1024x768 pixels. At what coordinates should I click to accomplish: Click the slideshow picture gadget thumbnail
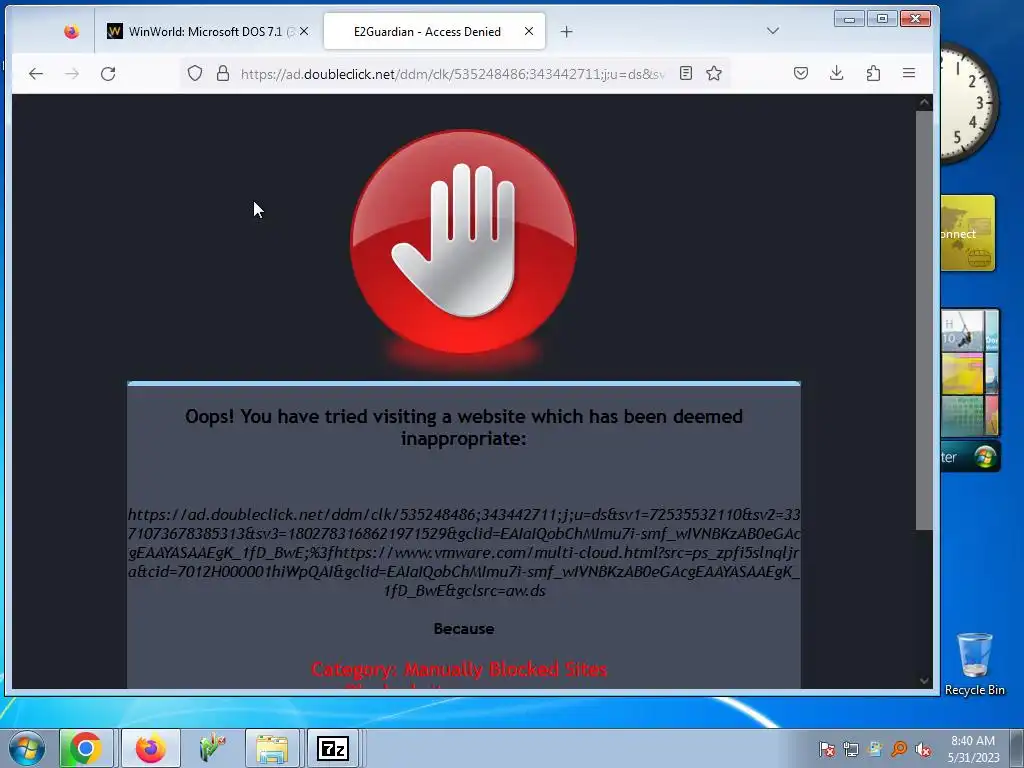970,372
